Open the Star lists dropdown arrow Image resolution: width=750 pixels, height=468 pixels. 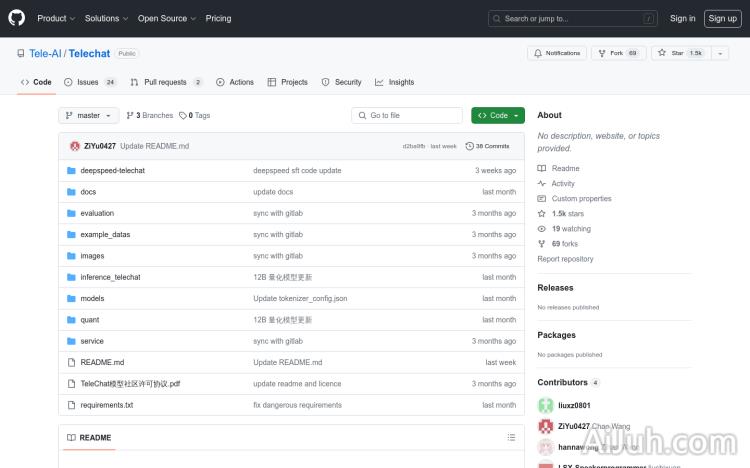[x=720, y=53]
